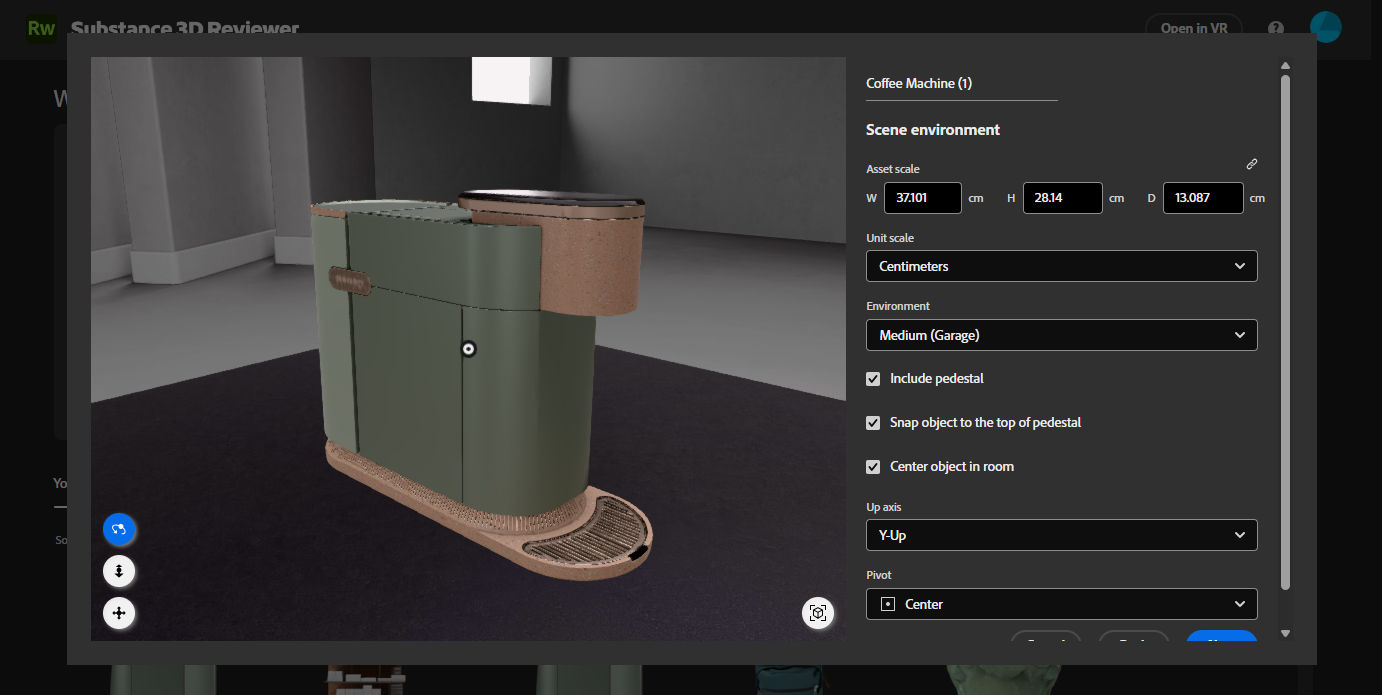Image resolution: width=1382 pixels, height=695 pixels.
Task: Click the Environment label above the dropdown
Action: pos(898,306)
